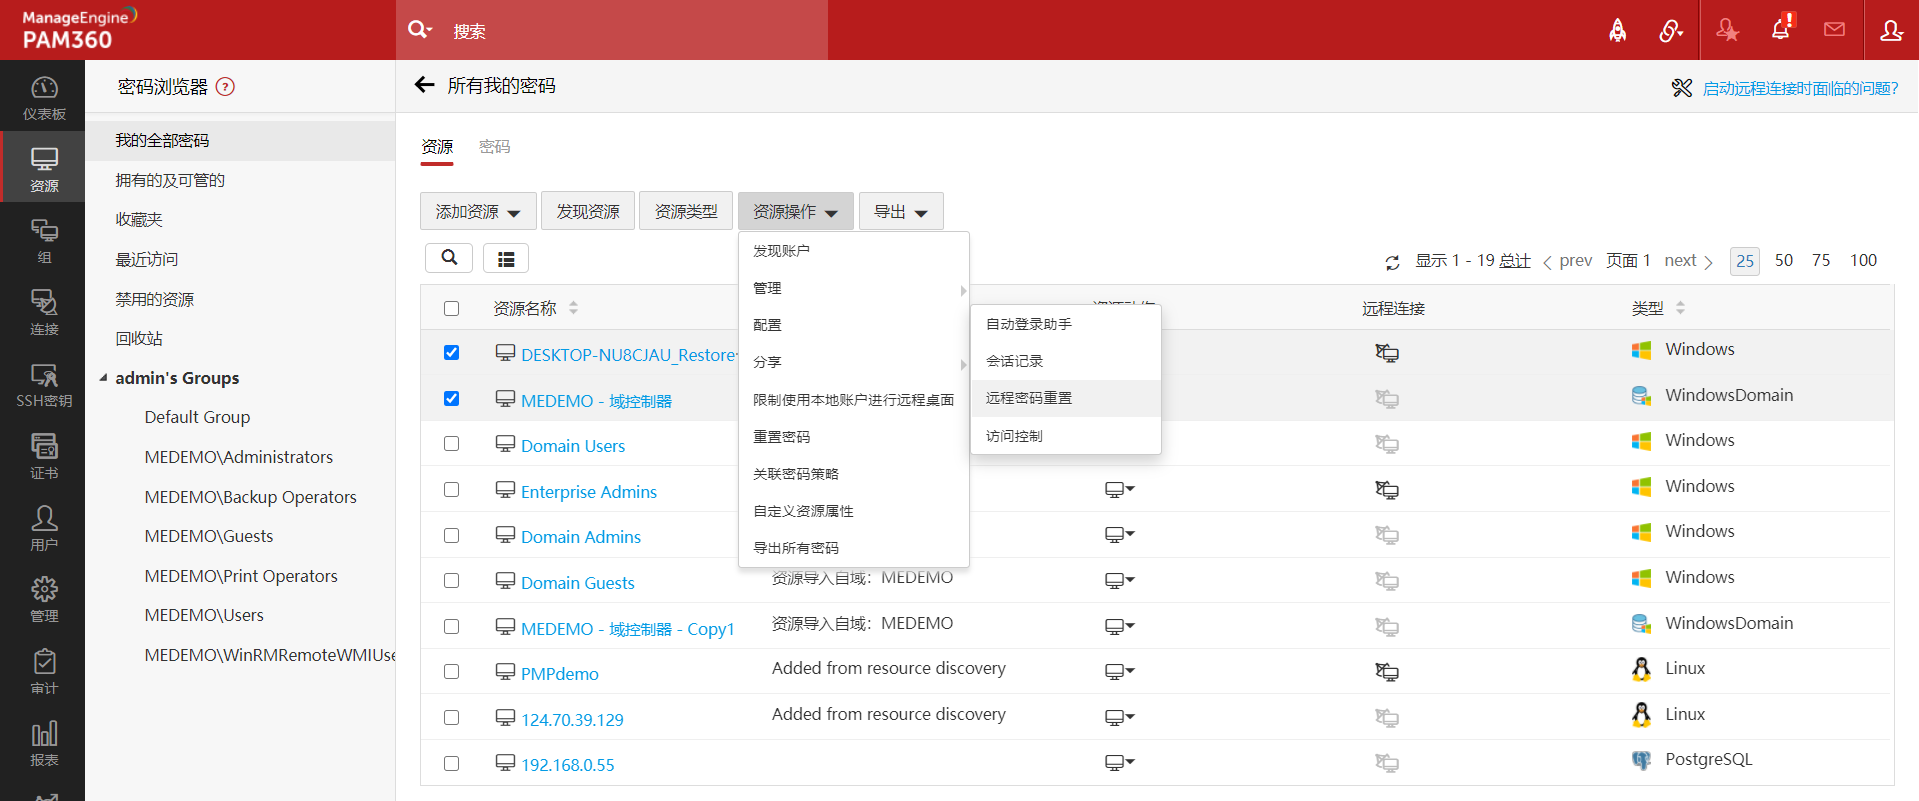1919x801 pixels.
Task: Collapse the 资源操作 dropdown
Action: click(x=795, y=211)
